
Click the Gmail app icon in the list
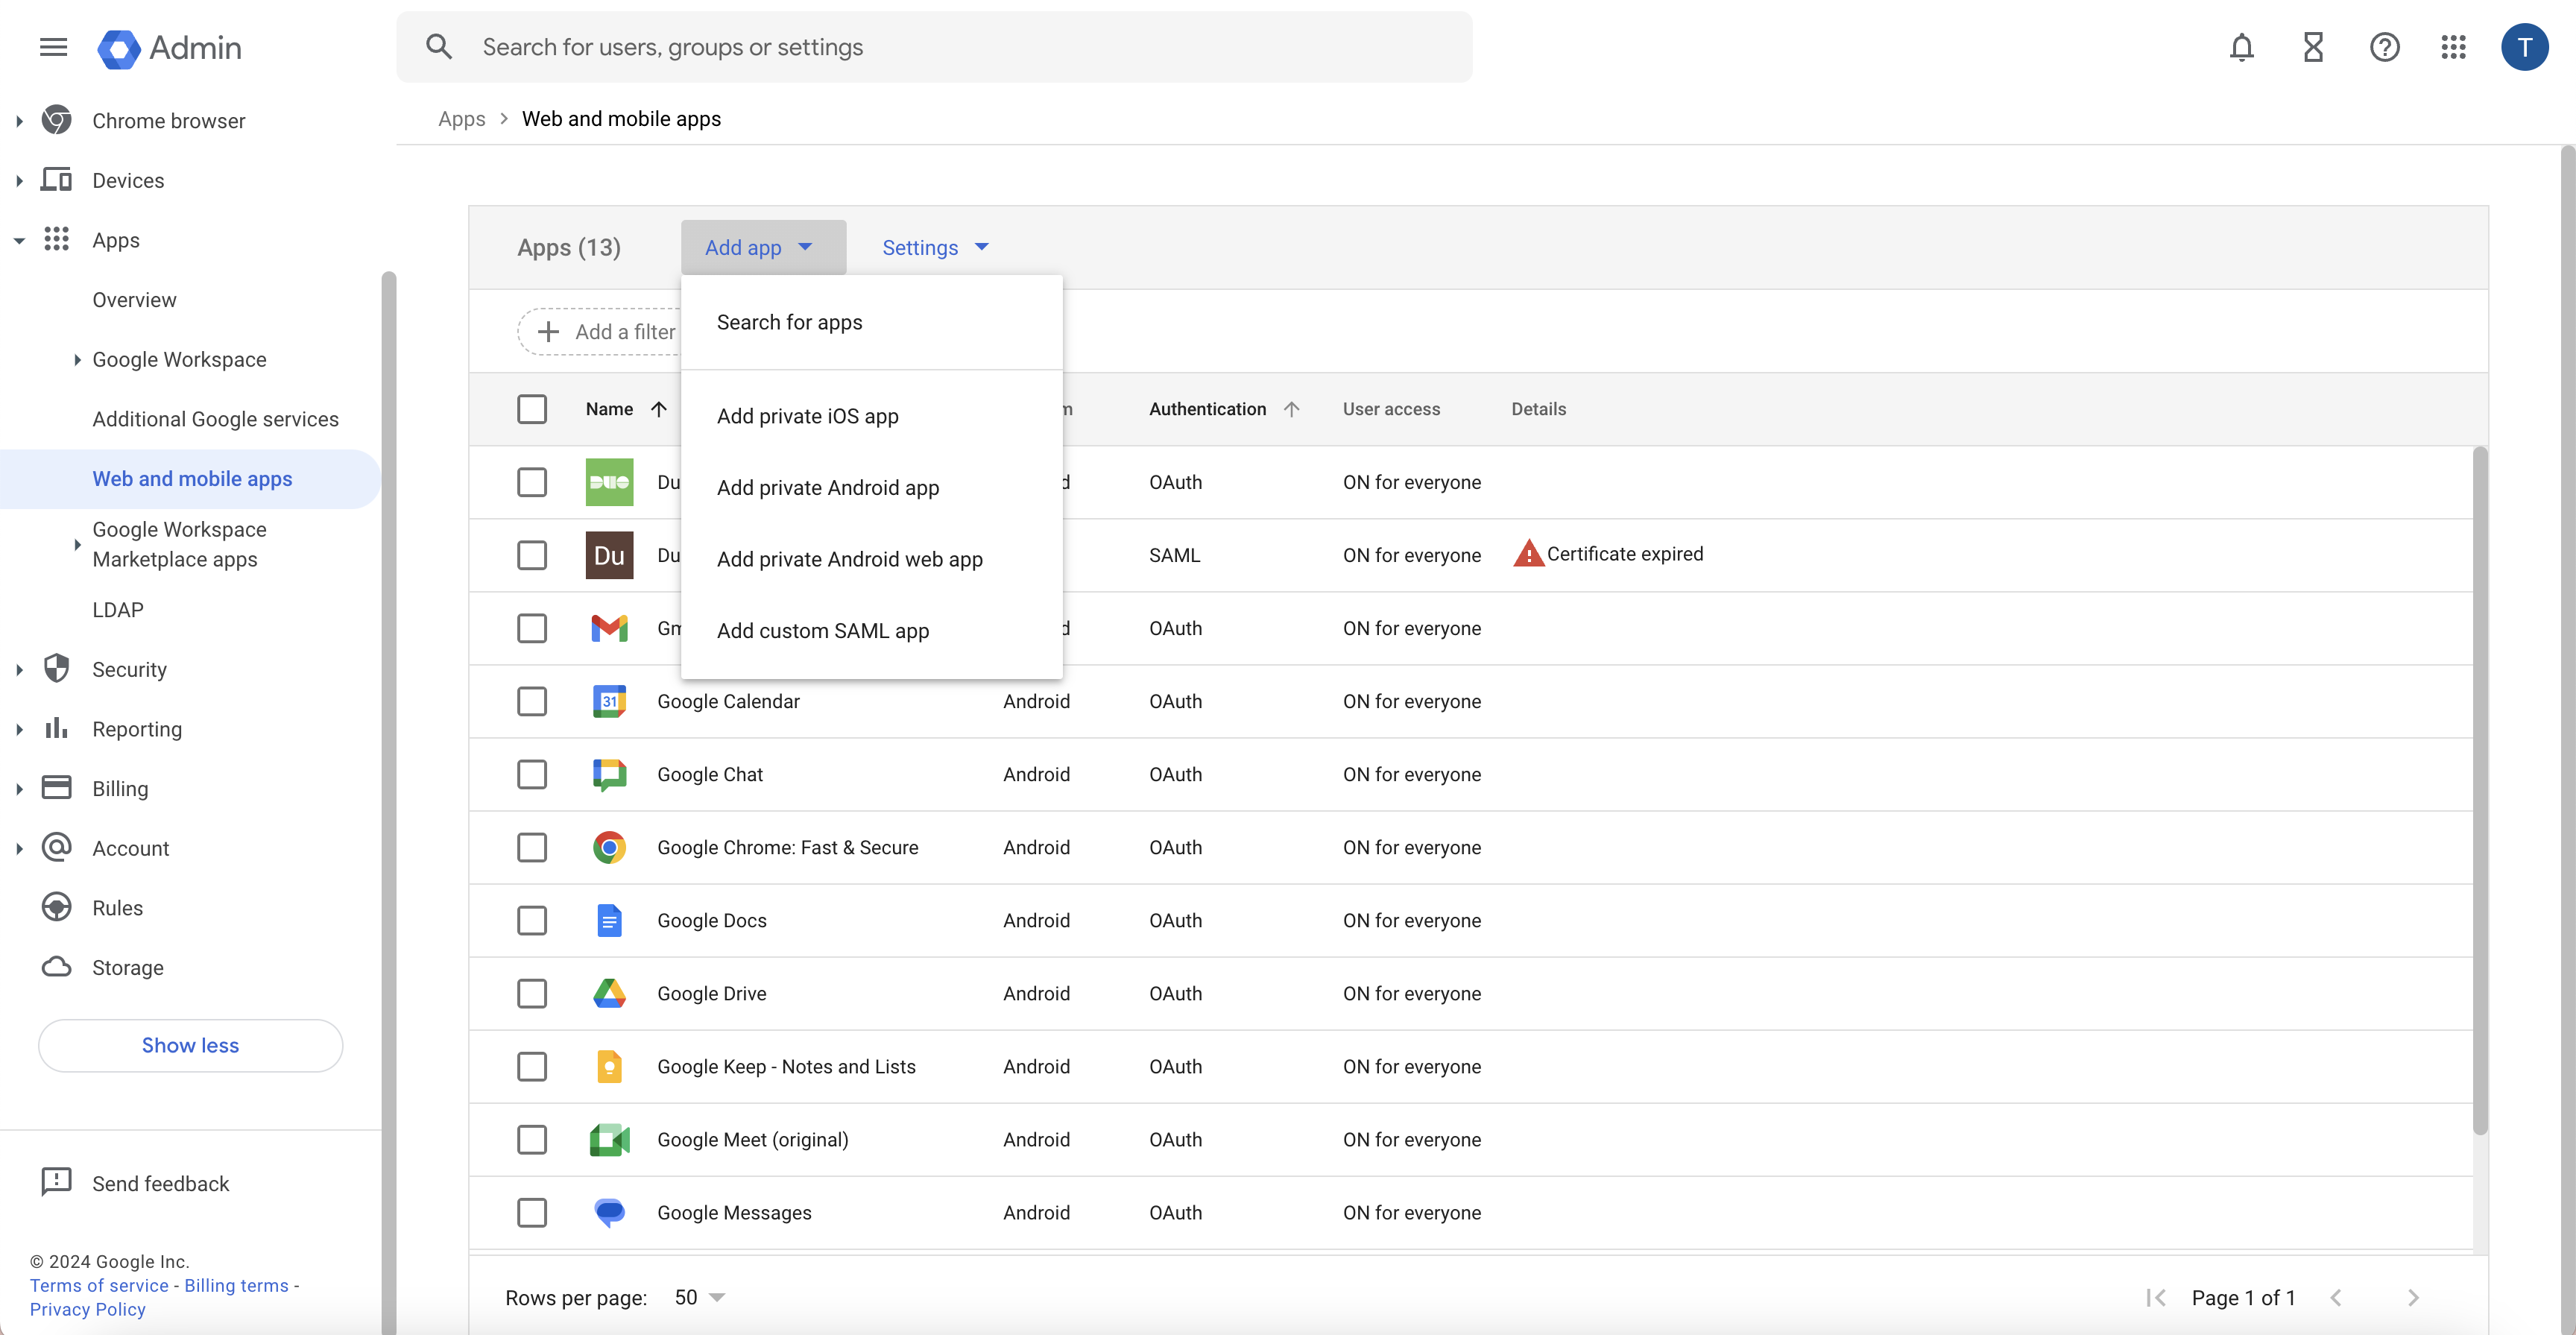[x=608, y=628]
